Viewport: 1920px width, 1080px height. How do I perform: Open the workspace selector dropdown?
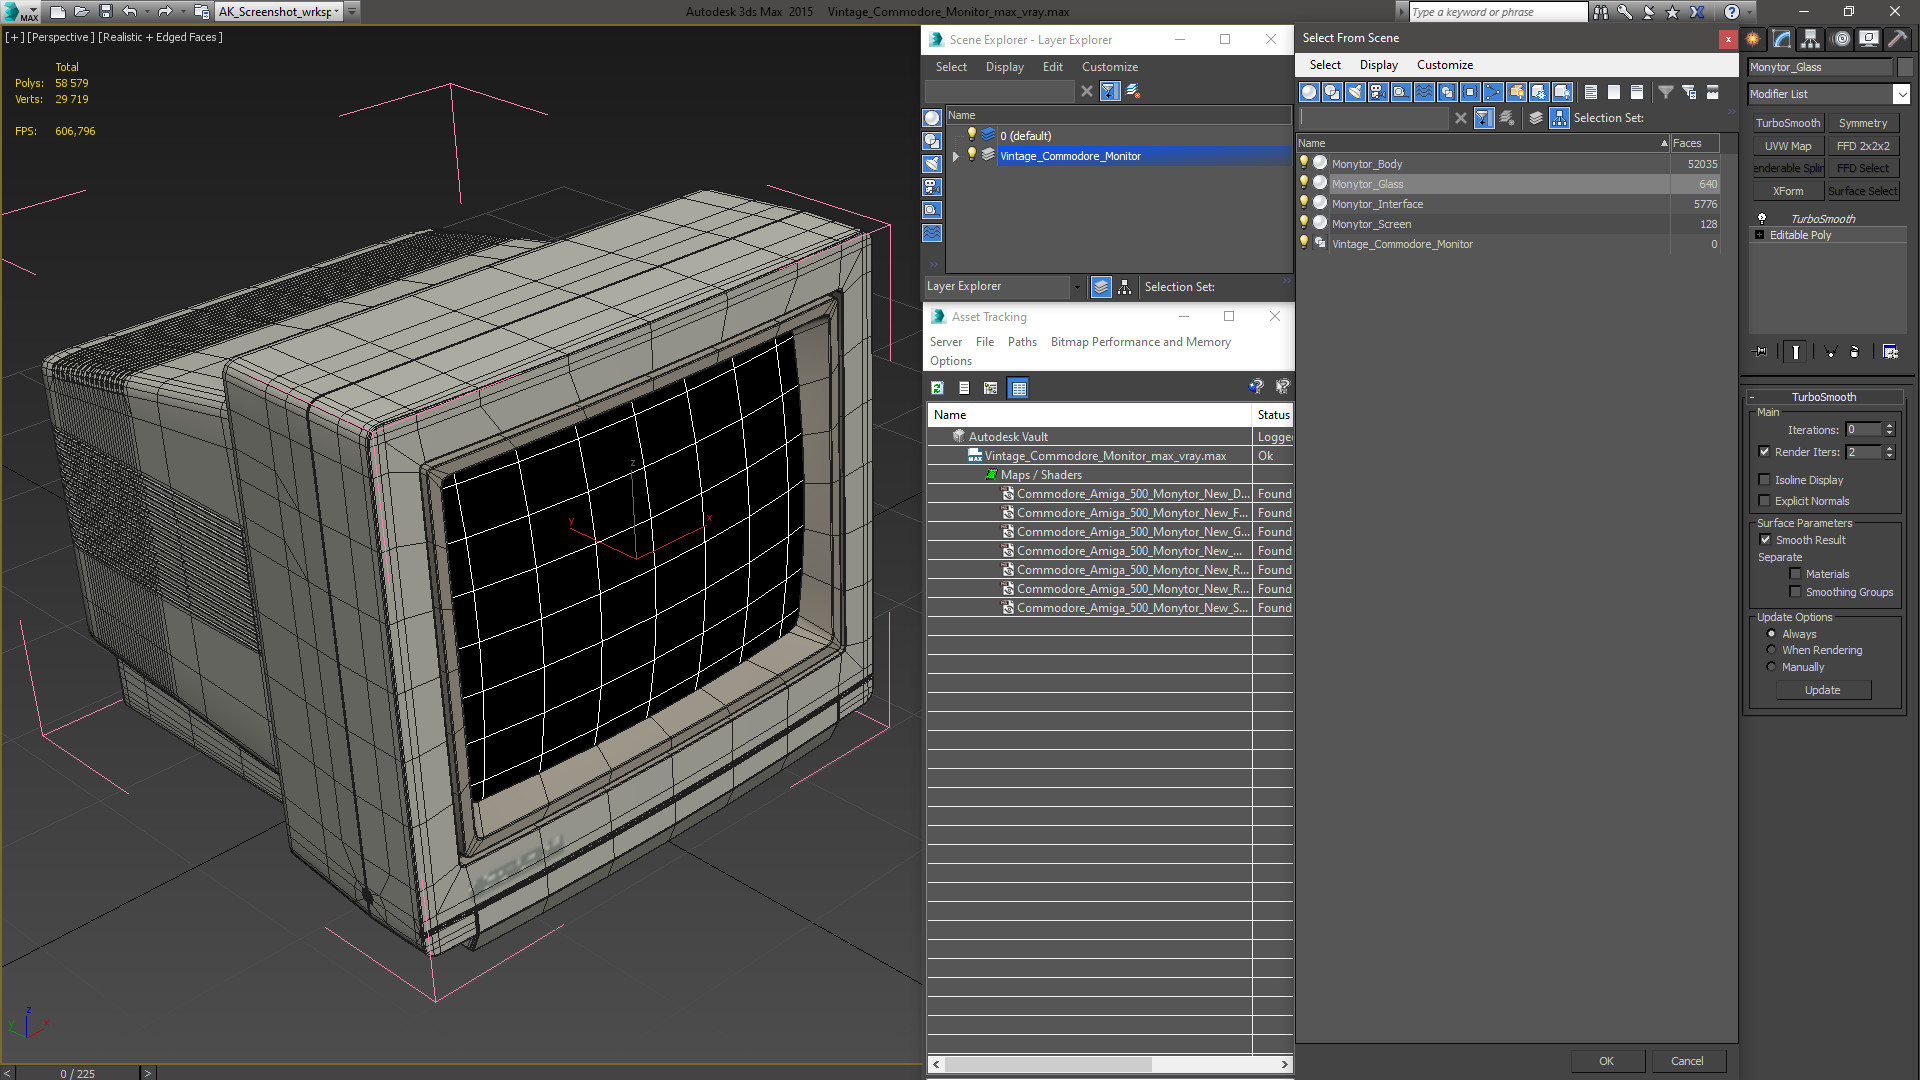click(x=337, y=12)
